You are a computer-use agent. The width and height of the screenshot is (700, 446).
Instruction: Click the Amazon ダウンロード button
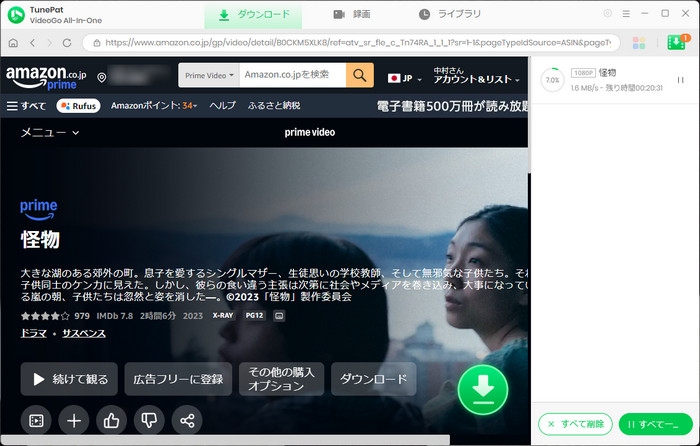pyautogui.click(x=374, y=379)
